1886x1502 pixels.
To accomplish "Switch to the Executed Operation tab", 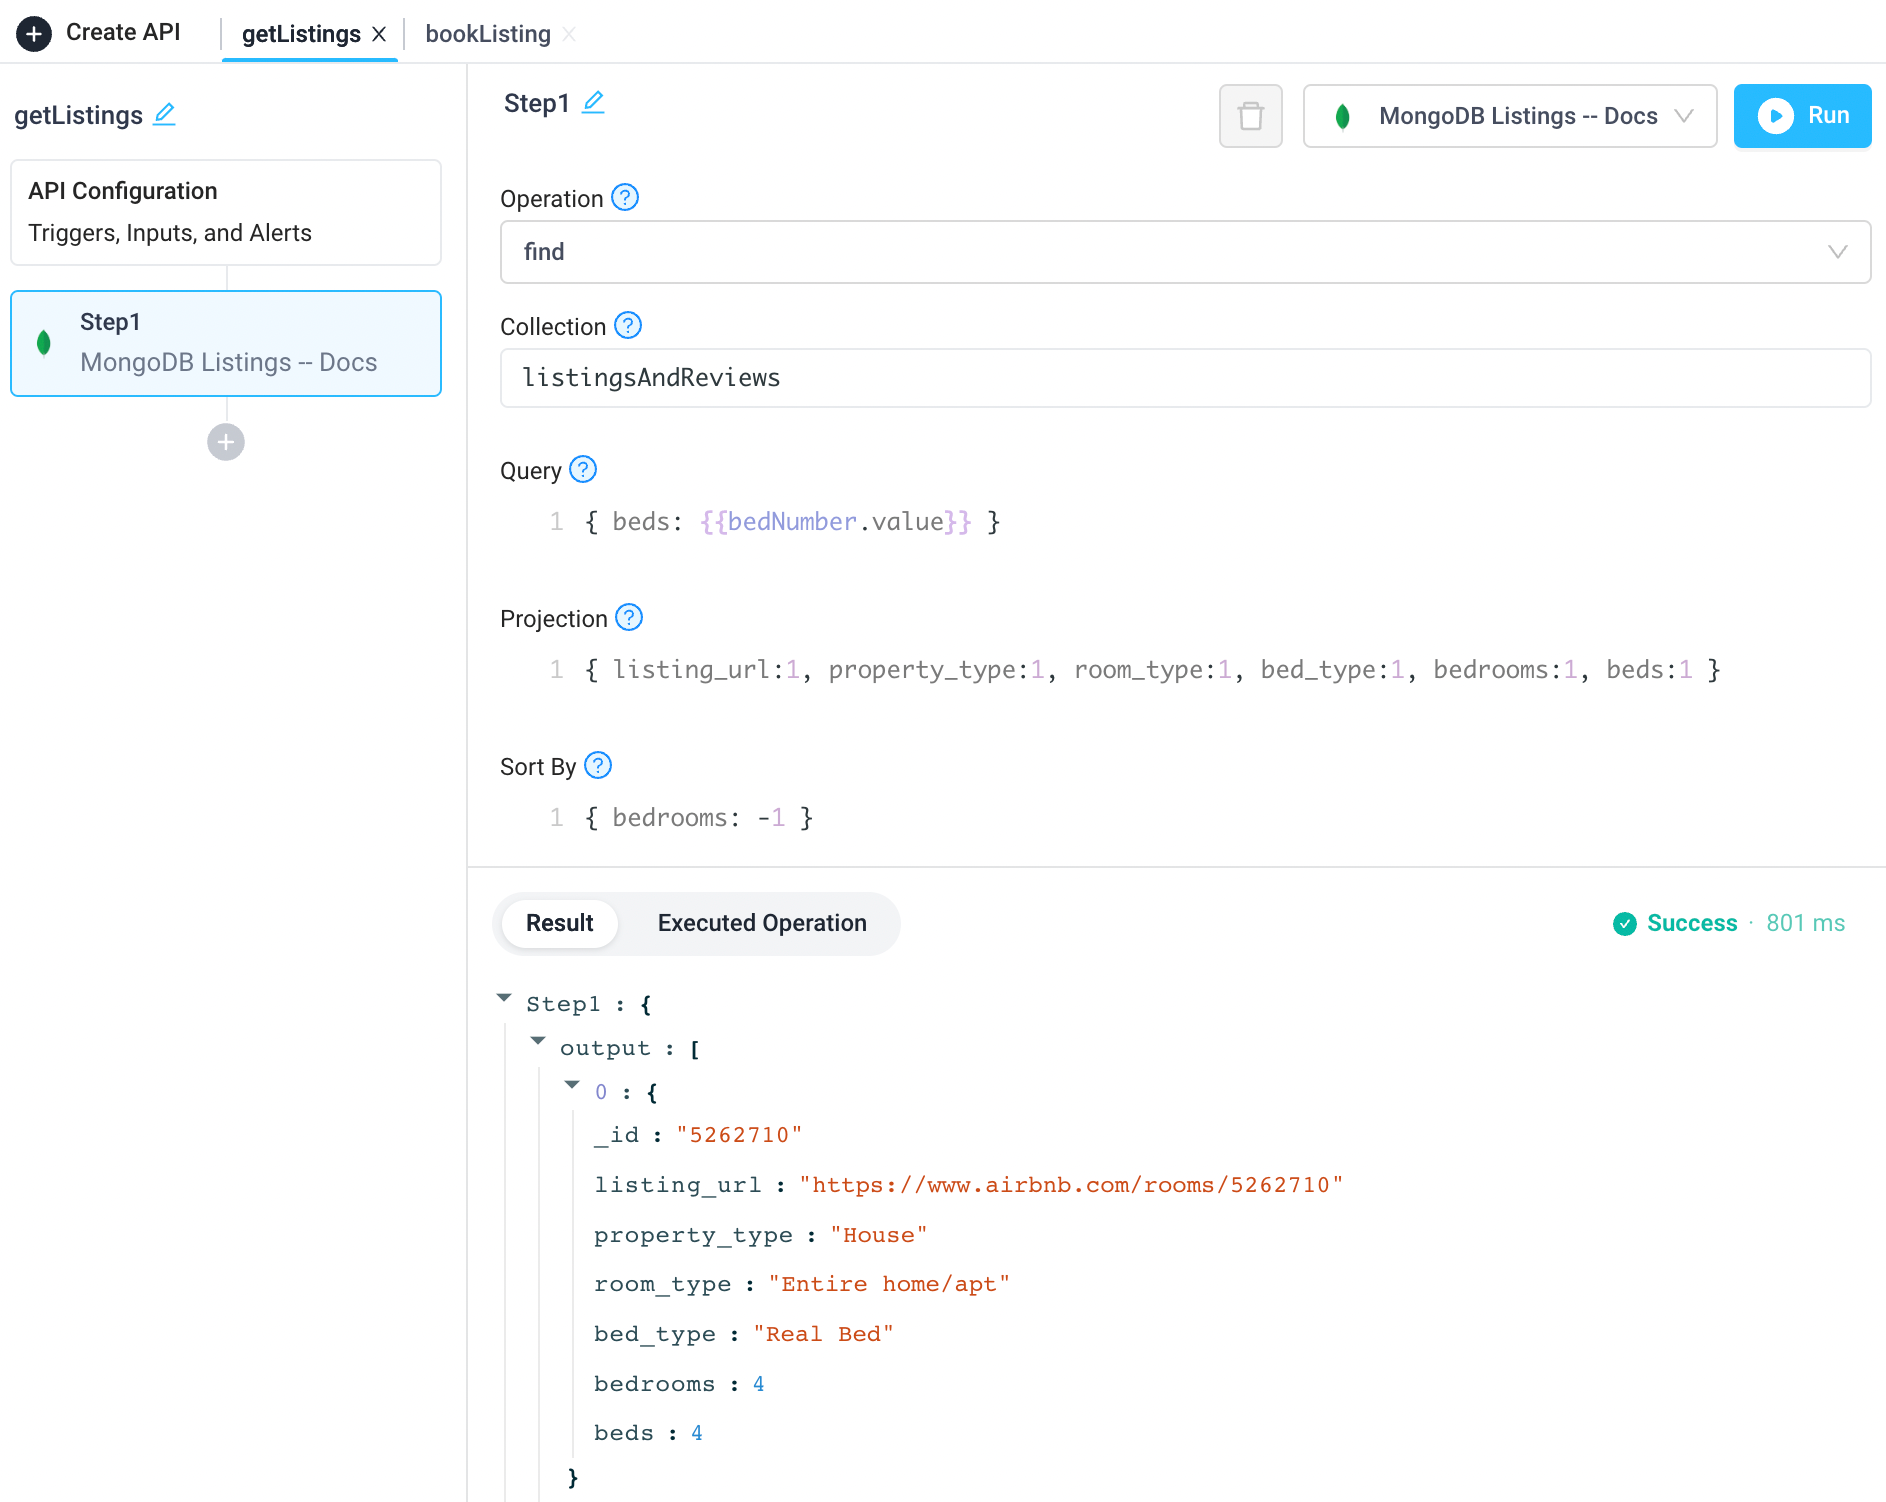I will pyautogui.click(x=761, y=923).
